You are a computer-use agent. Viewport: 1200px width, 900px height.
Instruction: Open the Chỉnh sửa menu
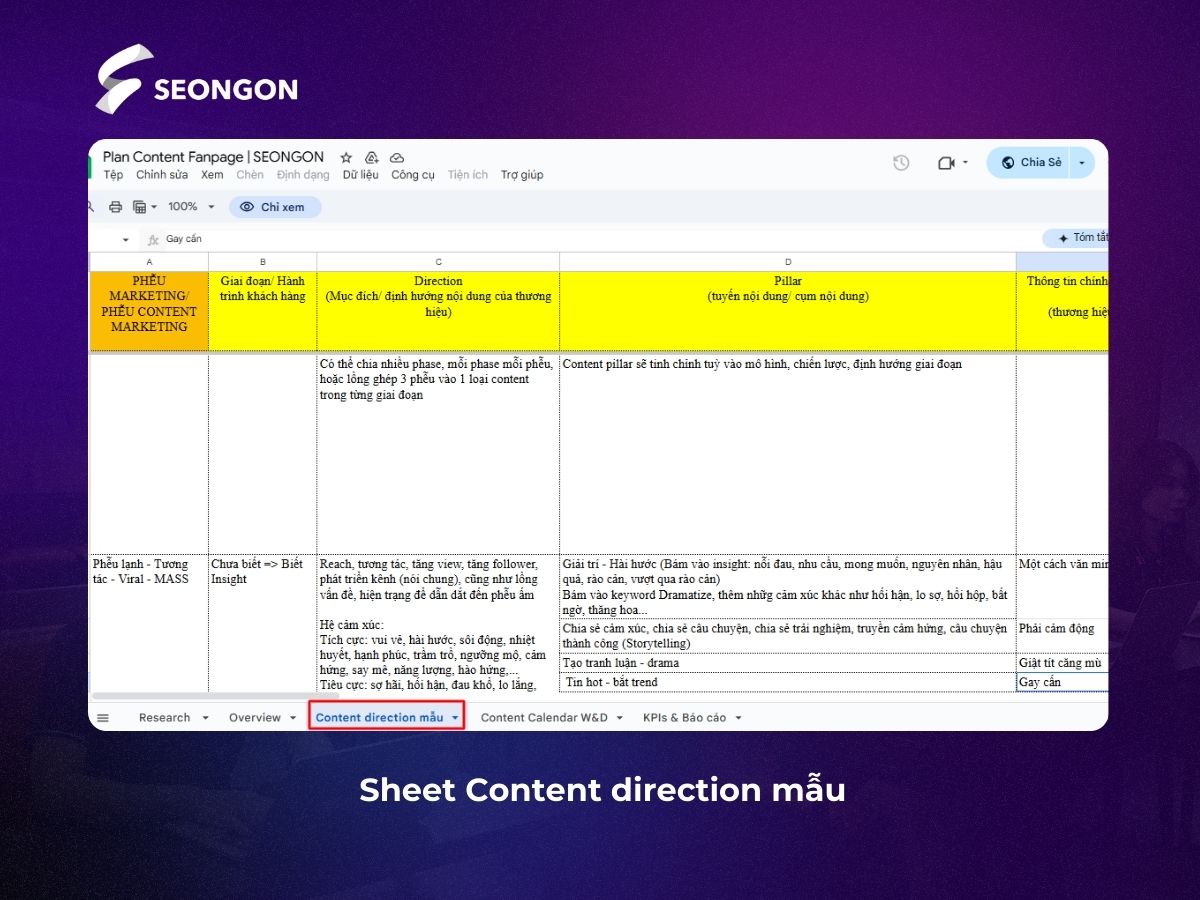[162, 175]
